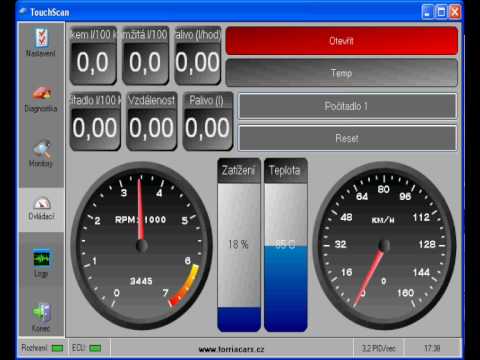Click the KM/H speedometer gauge

[384, 246]
